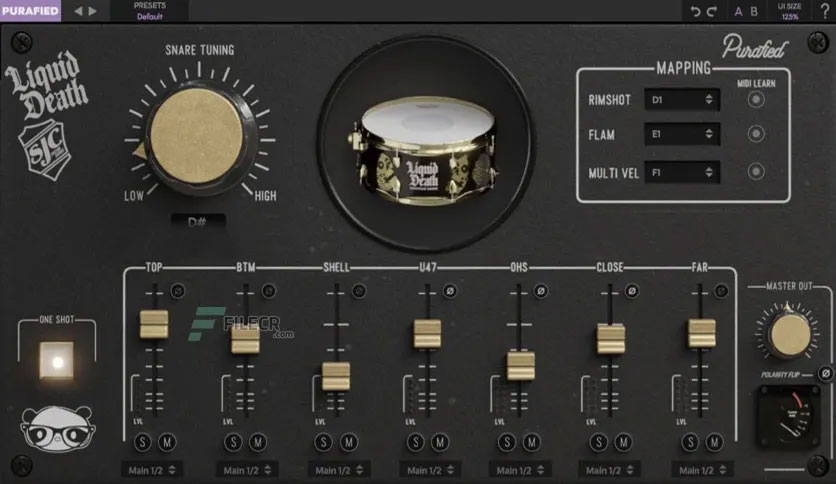The width and height of the screenshot is (836, 484).
Task: Open the FAR channel Main 1/2 output dropdown
Action: click(x=702, y=470)
